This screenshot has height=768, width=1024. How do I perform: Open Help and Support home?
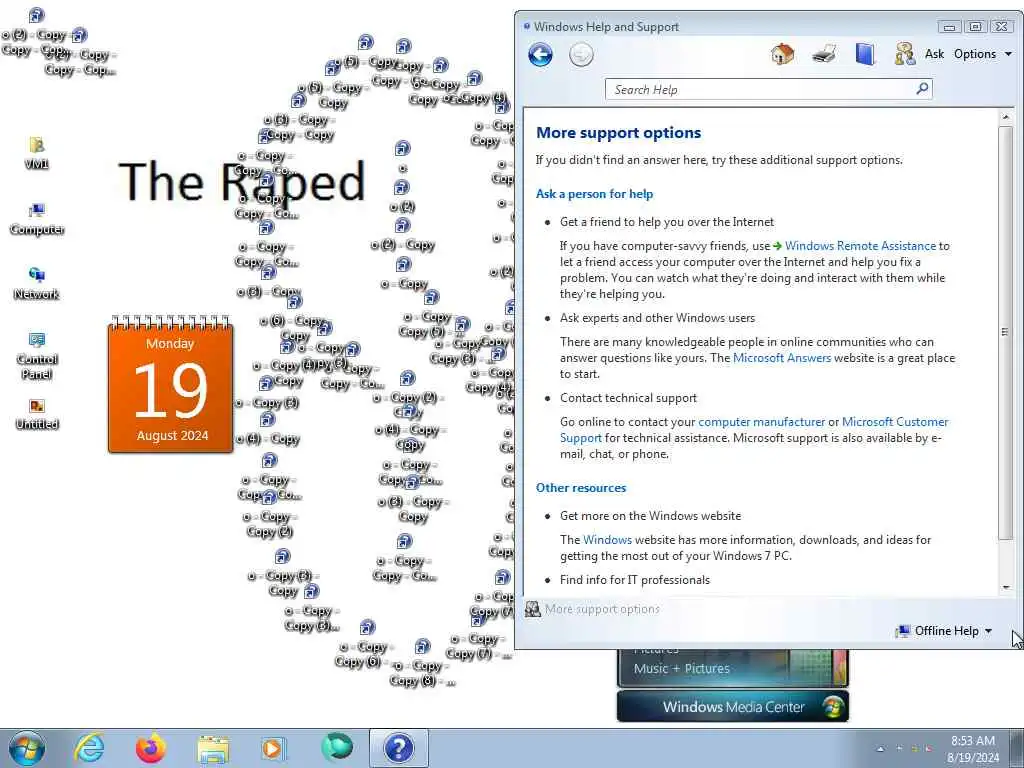782,54
